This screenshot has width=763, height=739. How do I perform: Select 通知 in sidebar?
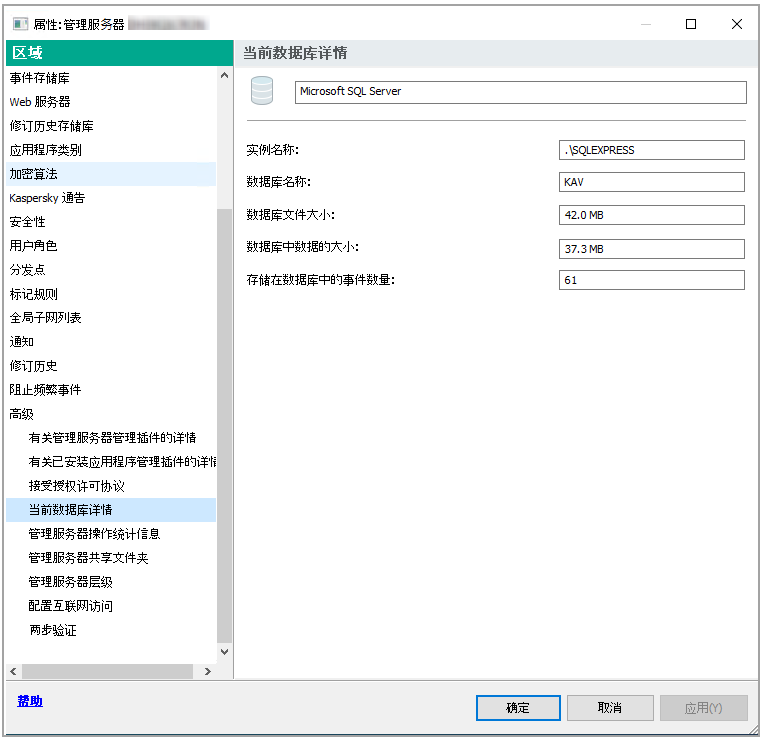111,342
